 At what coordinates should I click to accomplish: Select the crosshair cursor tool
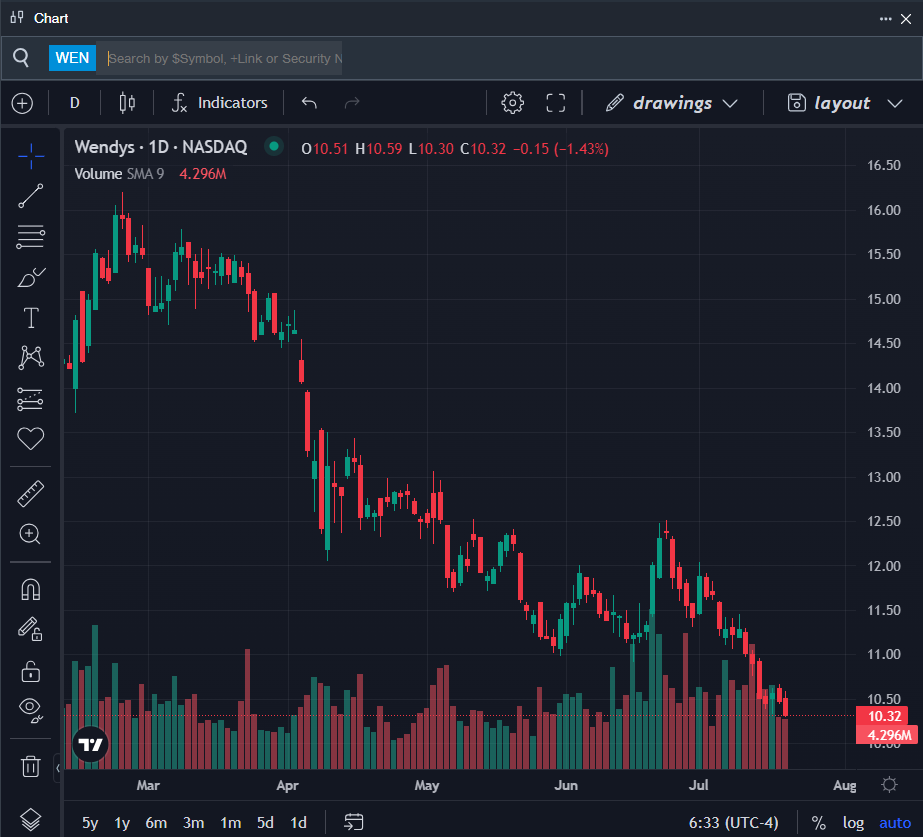pyautogui.click(x=31, y=156)
